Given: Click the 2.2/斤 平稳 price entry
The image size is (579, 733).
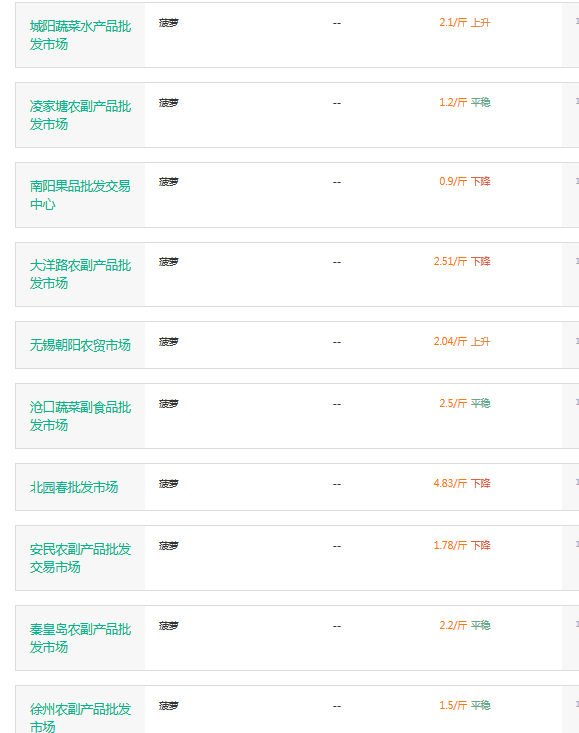Looking at the screenshot, I should pyautogui.click(x=465, y=625).
